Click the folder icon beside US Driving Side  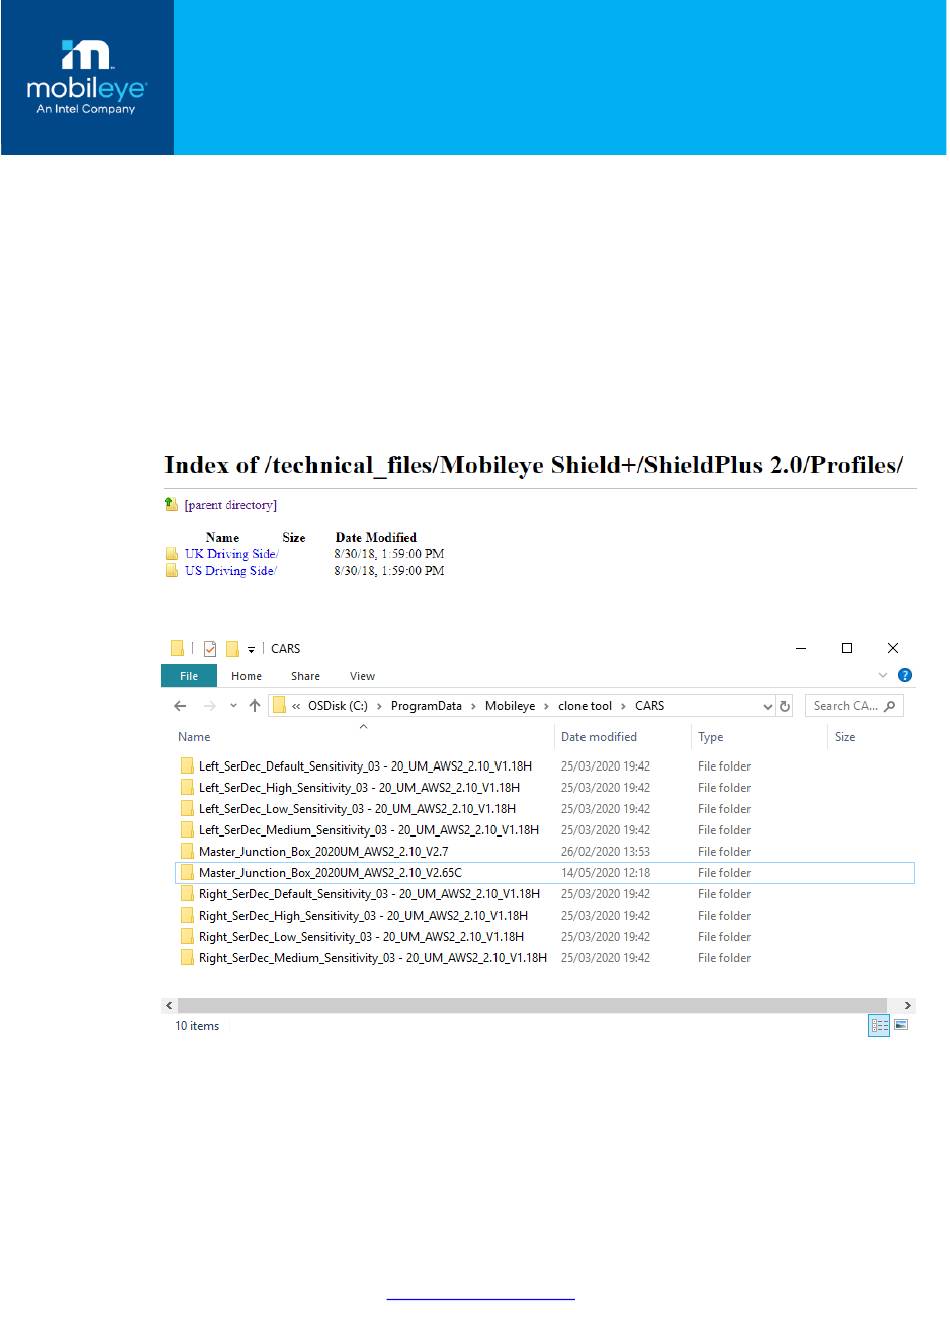[172, 571]
